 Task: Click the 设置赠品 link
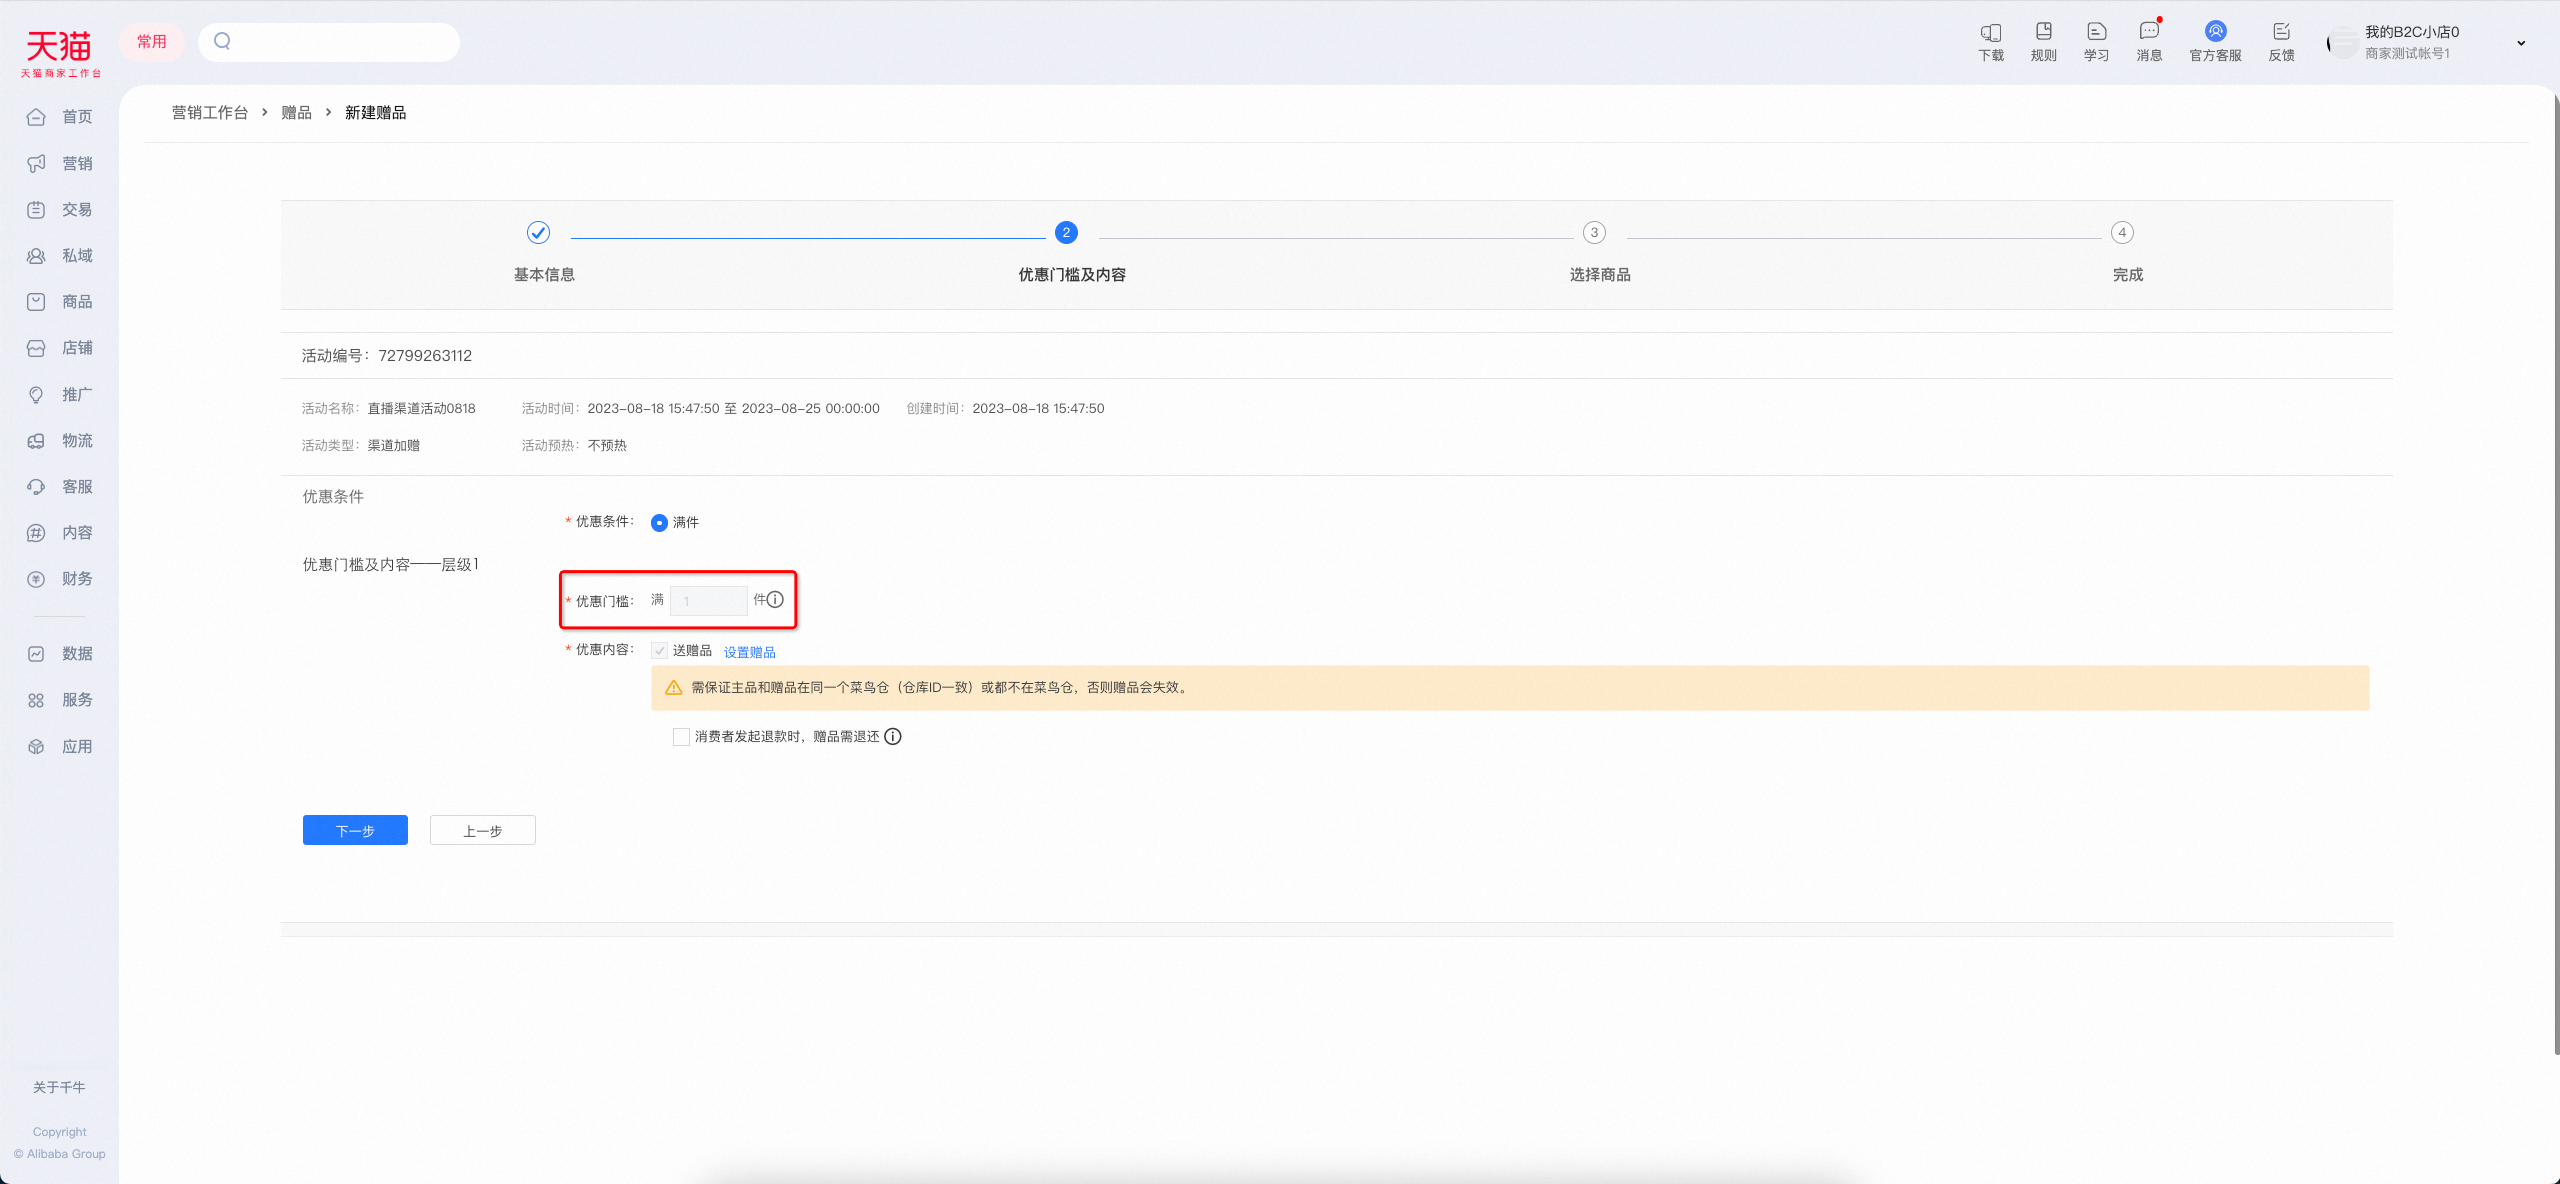click(x=750, y=652)
